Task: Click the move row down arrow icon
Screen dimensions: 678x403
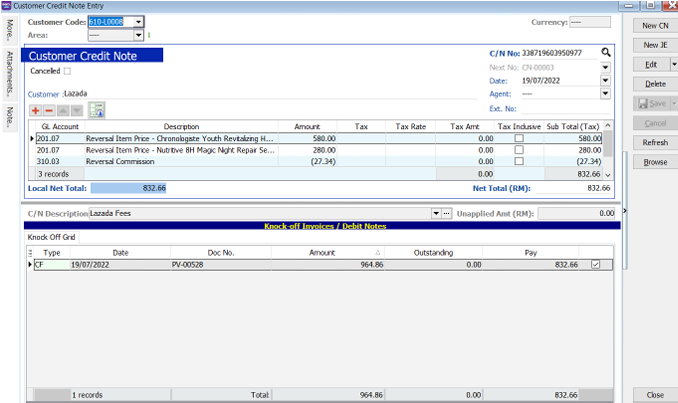Action: point(78,109)
